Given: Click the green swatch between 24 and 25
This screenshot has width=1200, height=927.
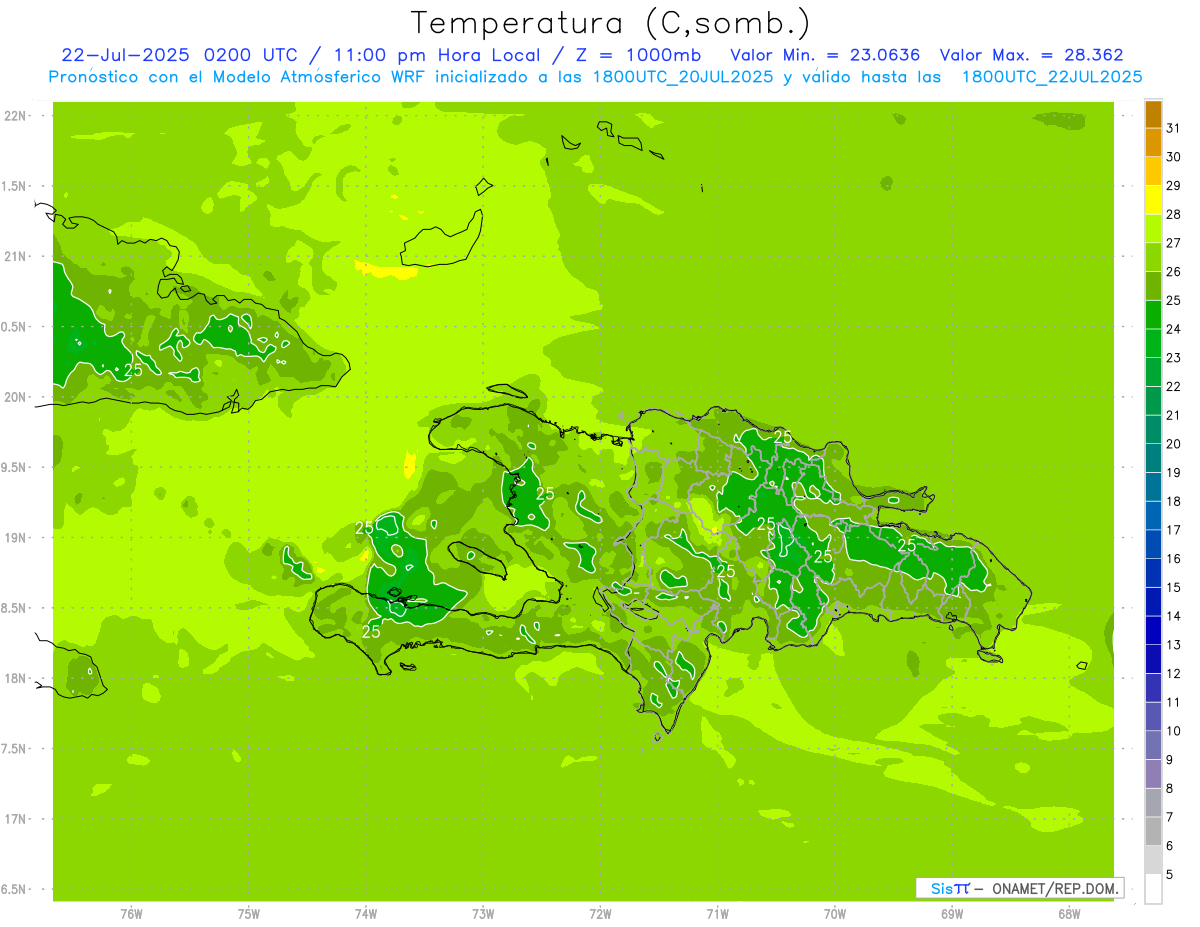Looking at the screenshot, I should pyautogui.click(x=1153, y=315).
